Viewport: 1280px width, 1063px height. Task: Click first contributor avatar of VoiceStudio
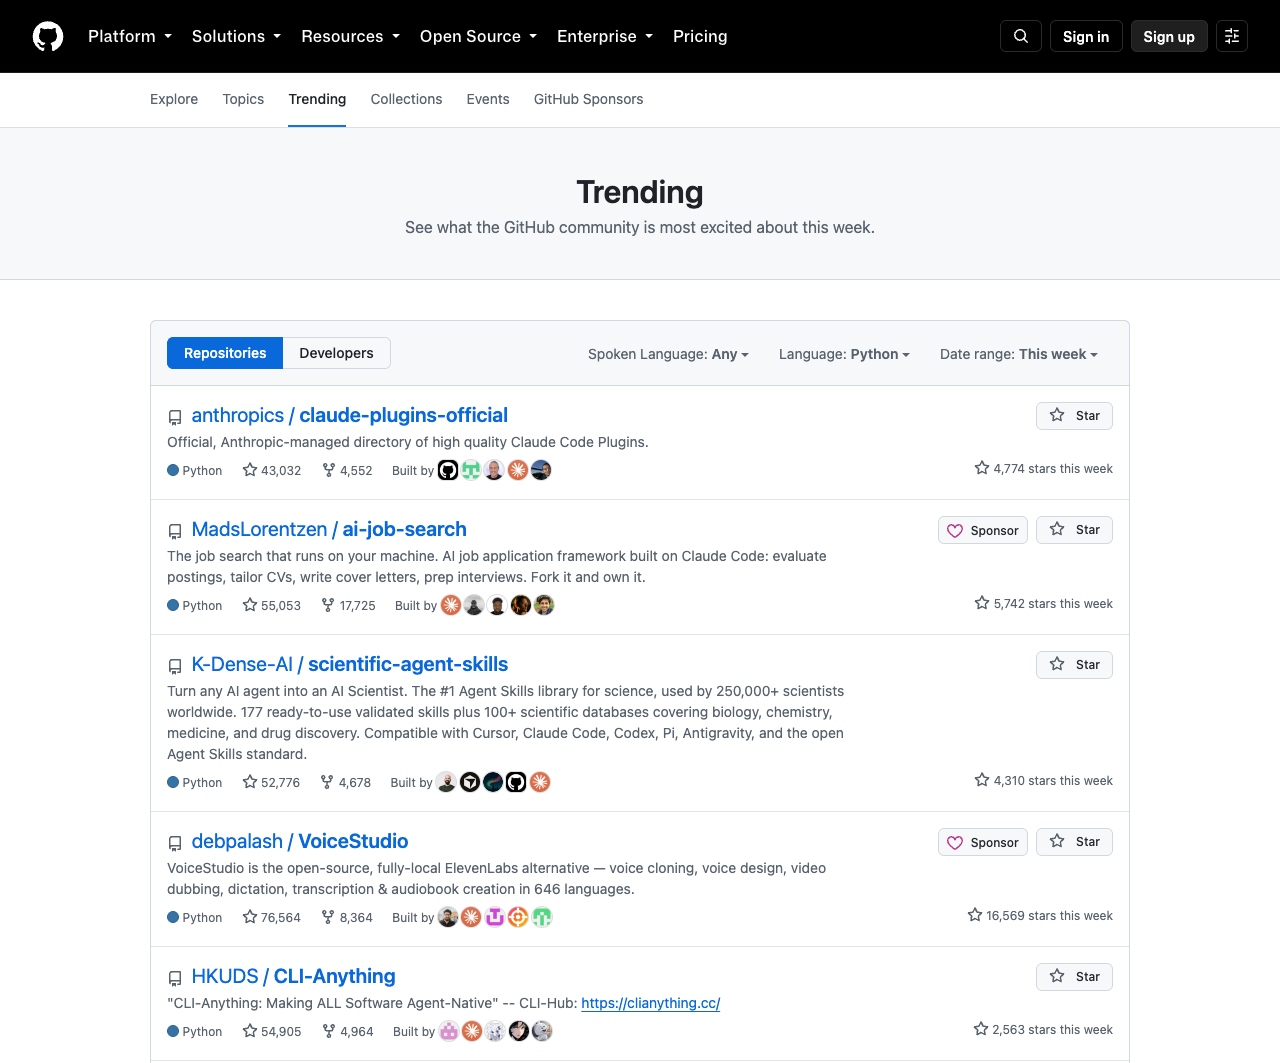pos(448,917)
